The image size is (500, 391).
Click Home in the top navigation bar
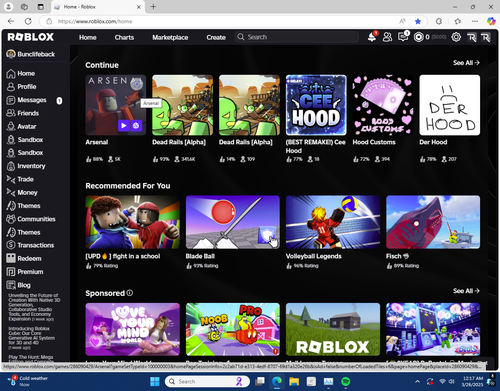88,37
